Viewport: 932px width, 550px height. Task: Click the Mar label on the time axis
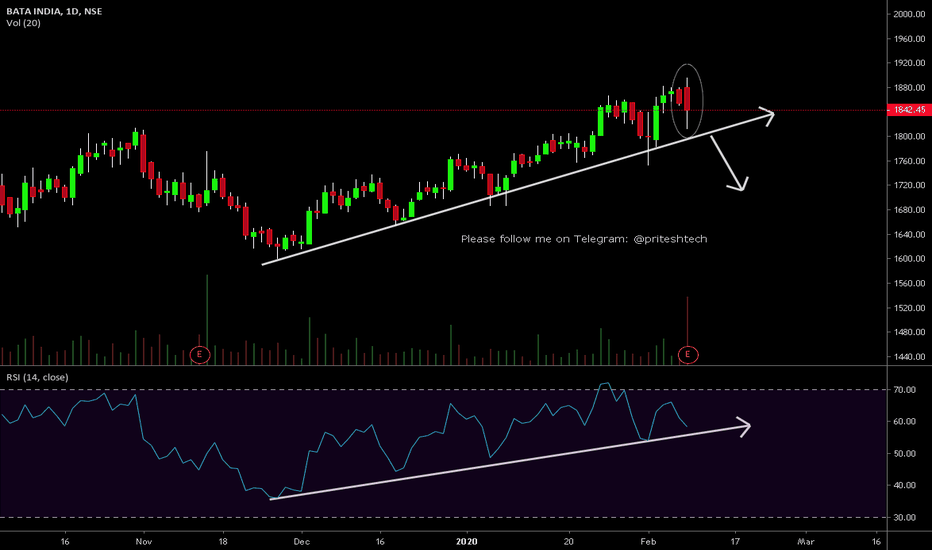805,542
